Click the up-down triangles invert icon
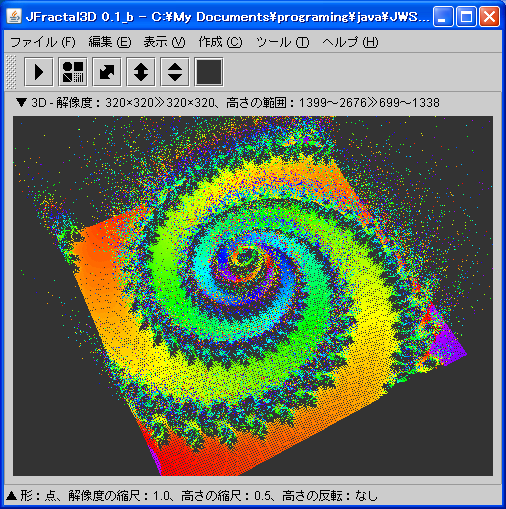 pos(175,72)
